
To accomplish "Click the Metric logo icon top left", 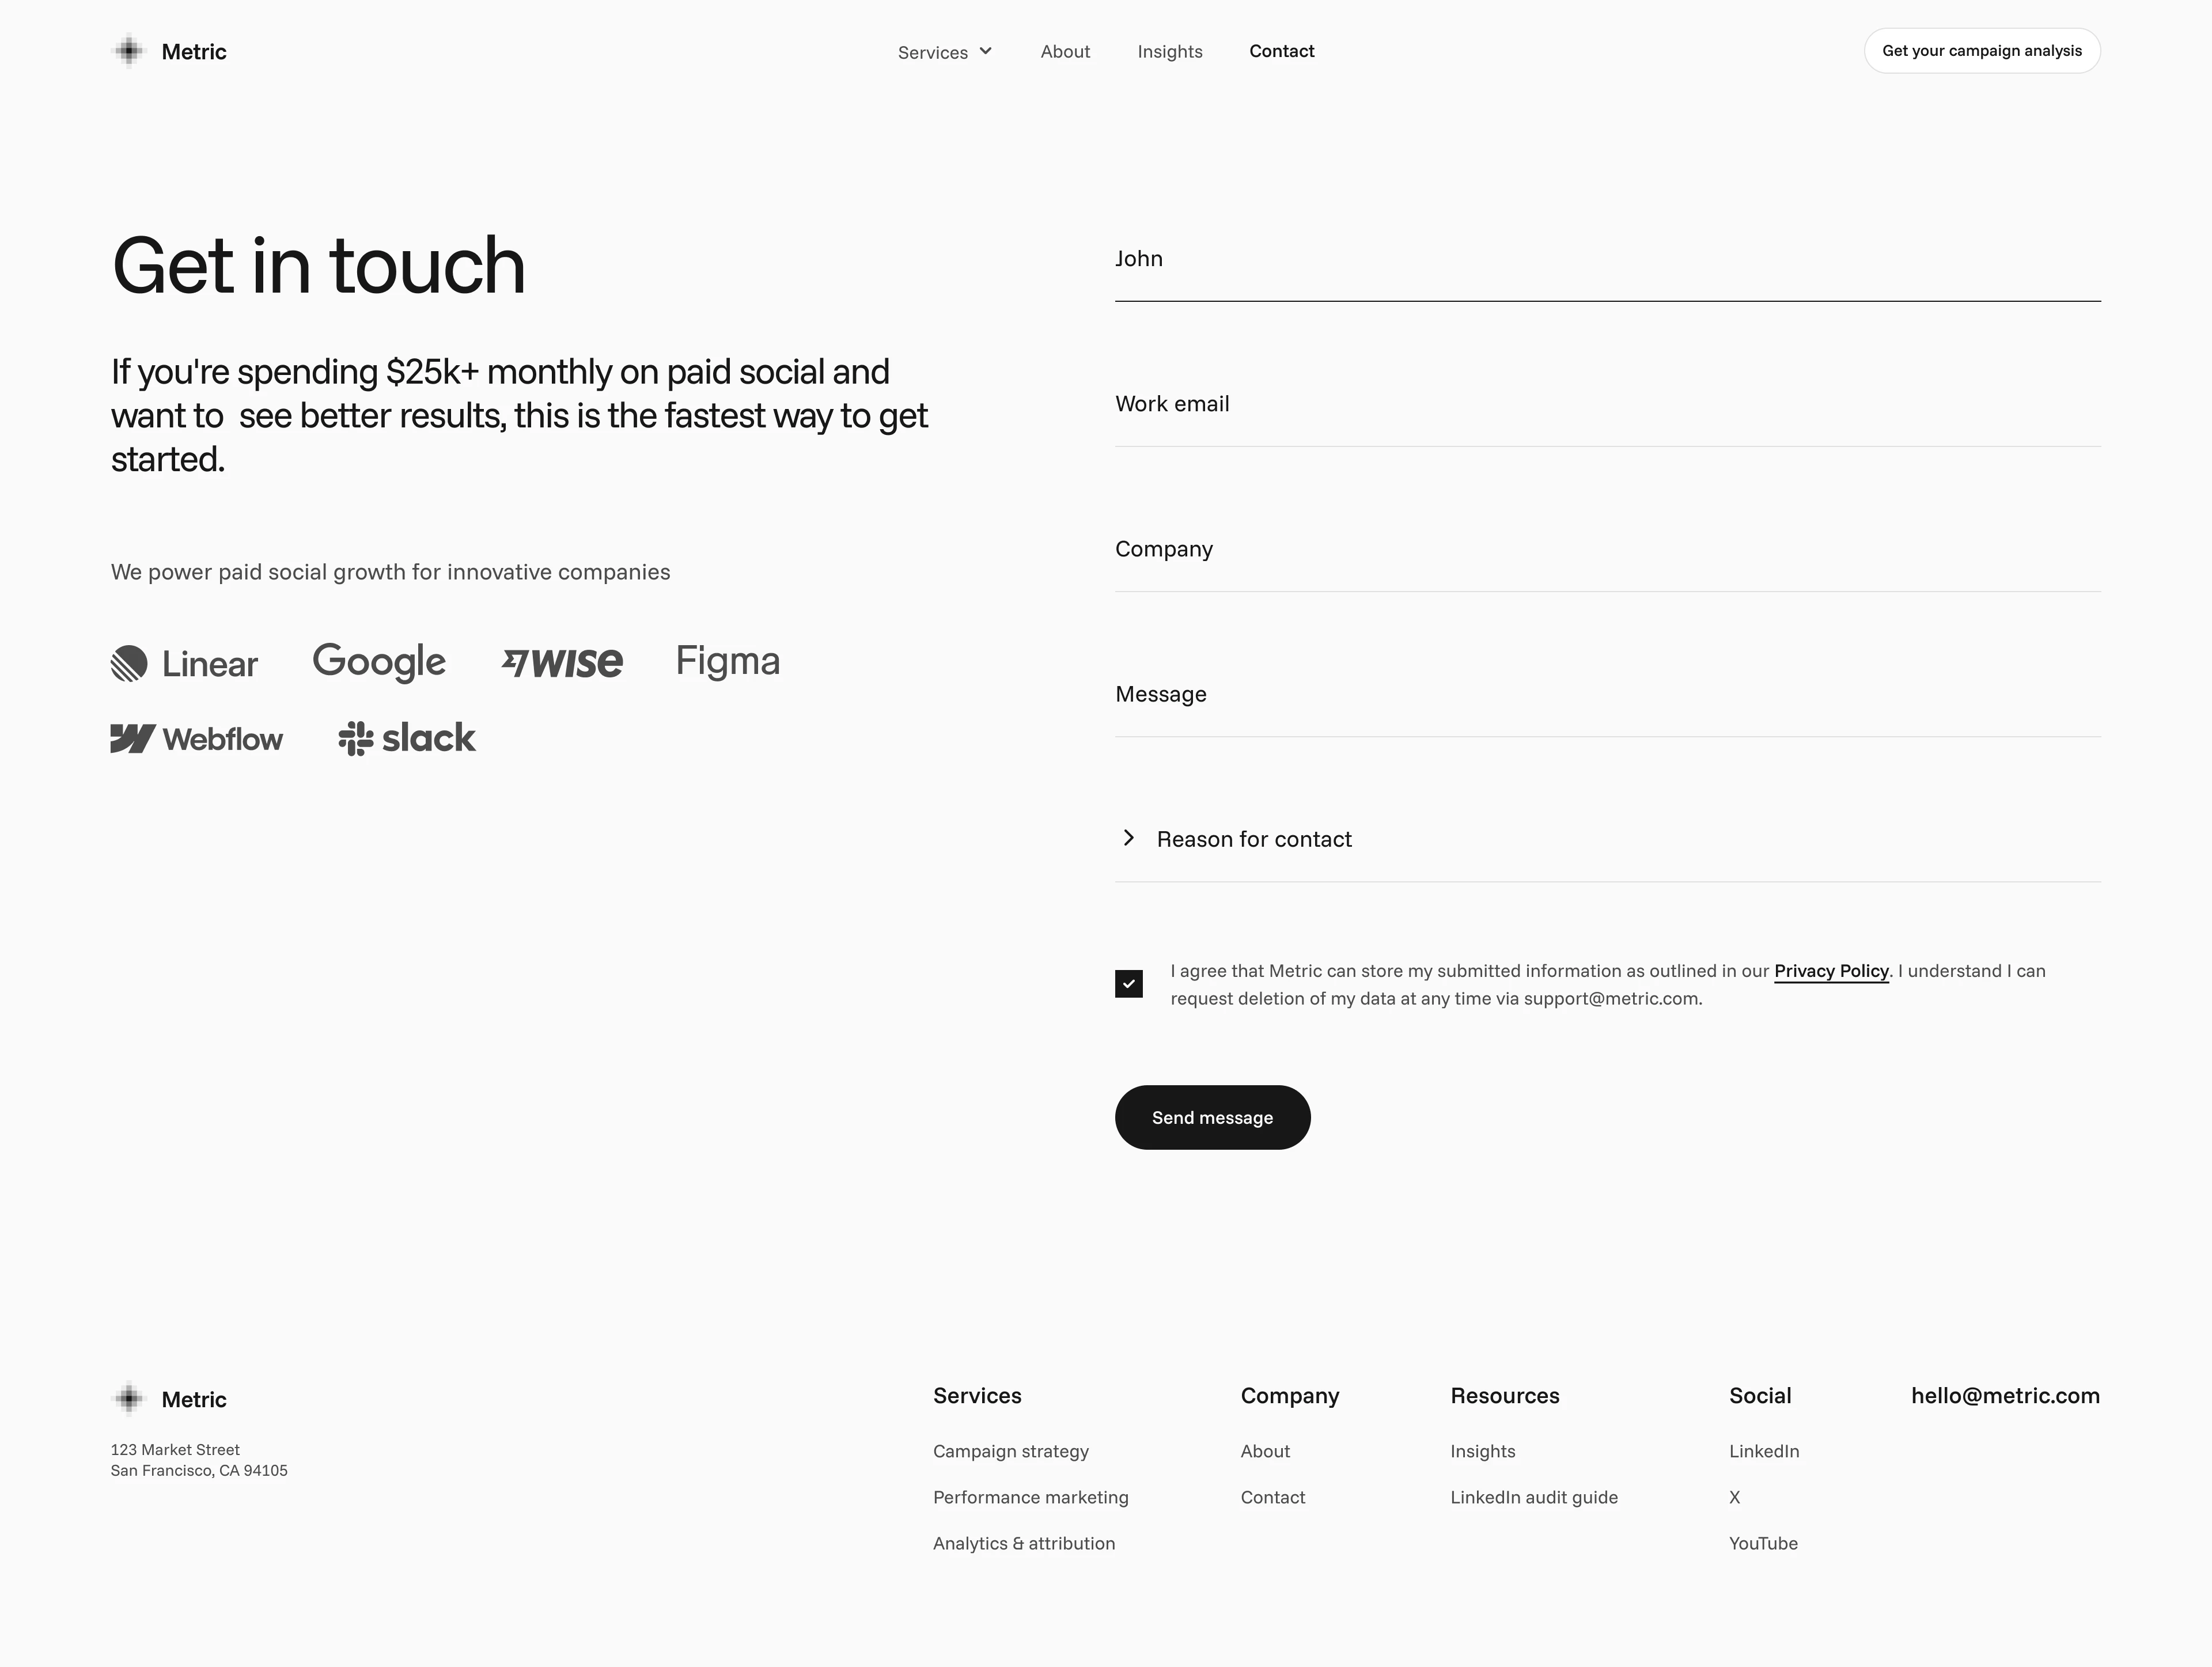I will tap(130, 51).
